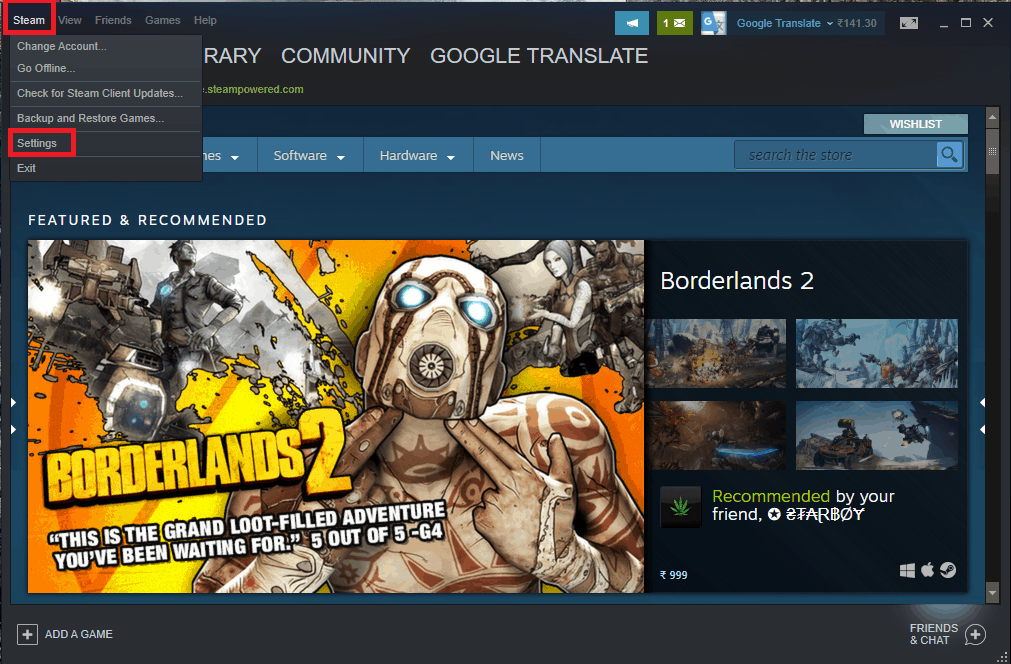Click the announcements megaphone icon
This screenshot has height=664, width=1011.
point(632,23)
